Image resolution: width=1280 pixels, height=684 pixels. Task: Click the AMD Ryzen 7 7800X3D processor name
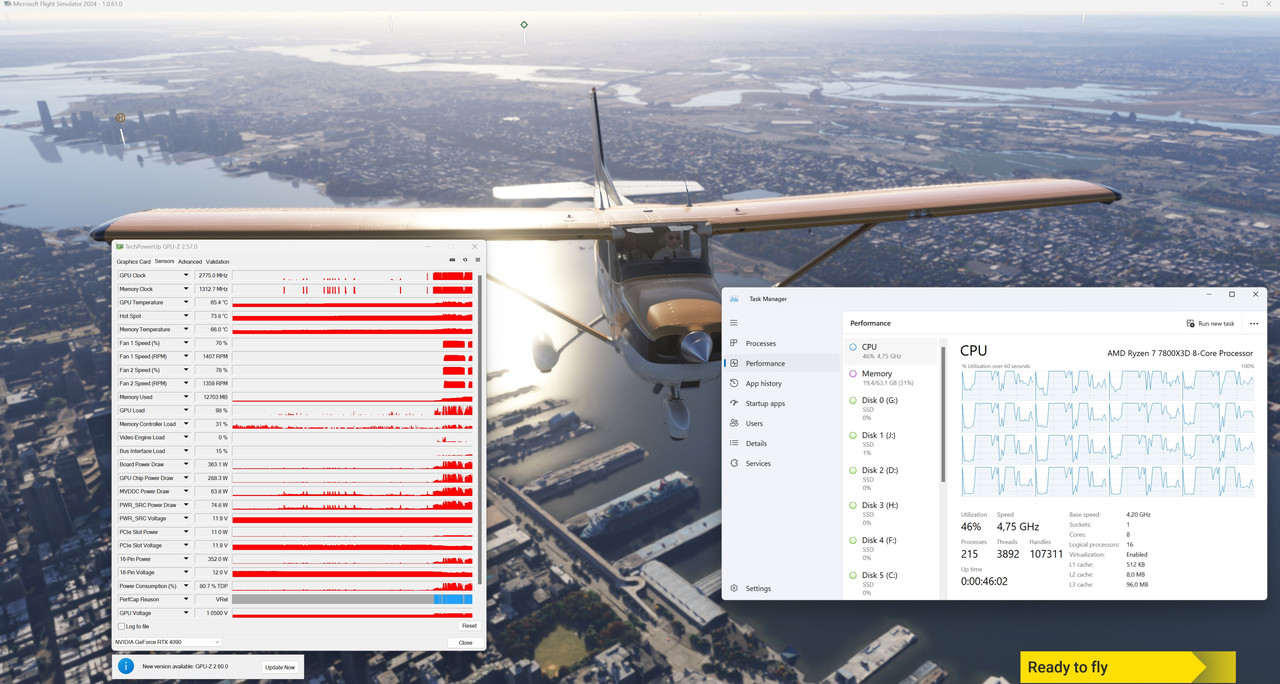tap(1180, 353)
